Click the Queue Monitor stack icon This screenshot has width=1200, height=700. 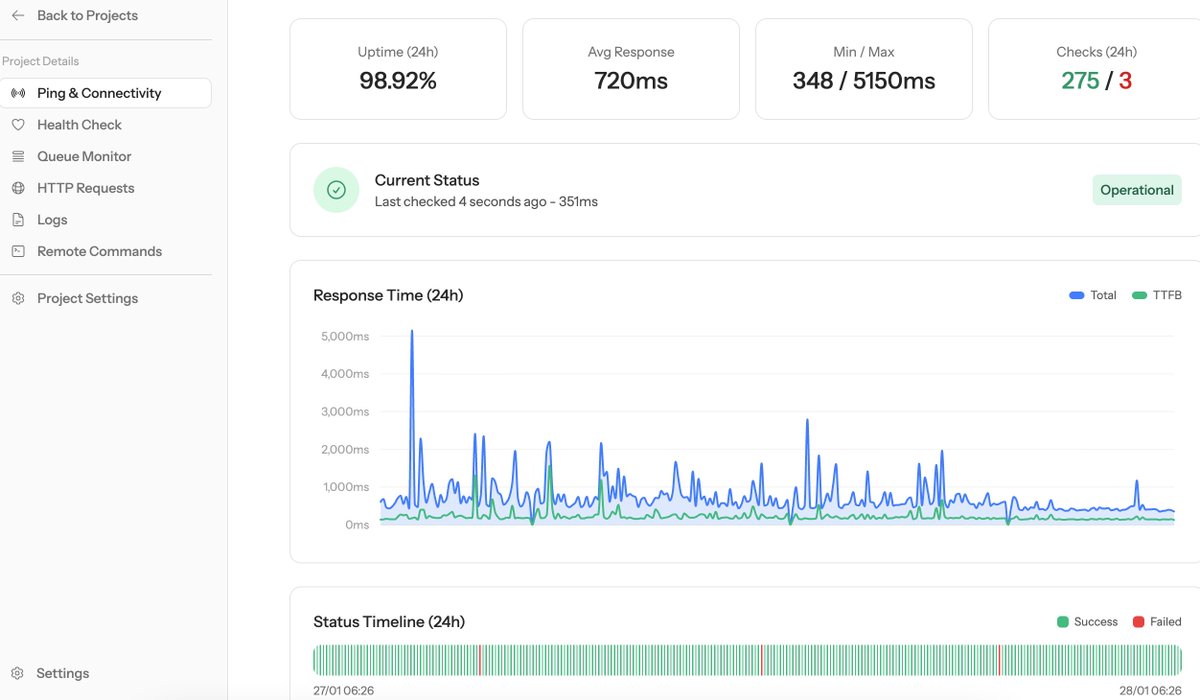pyautogui.click(x=18, y=156)
